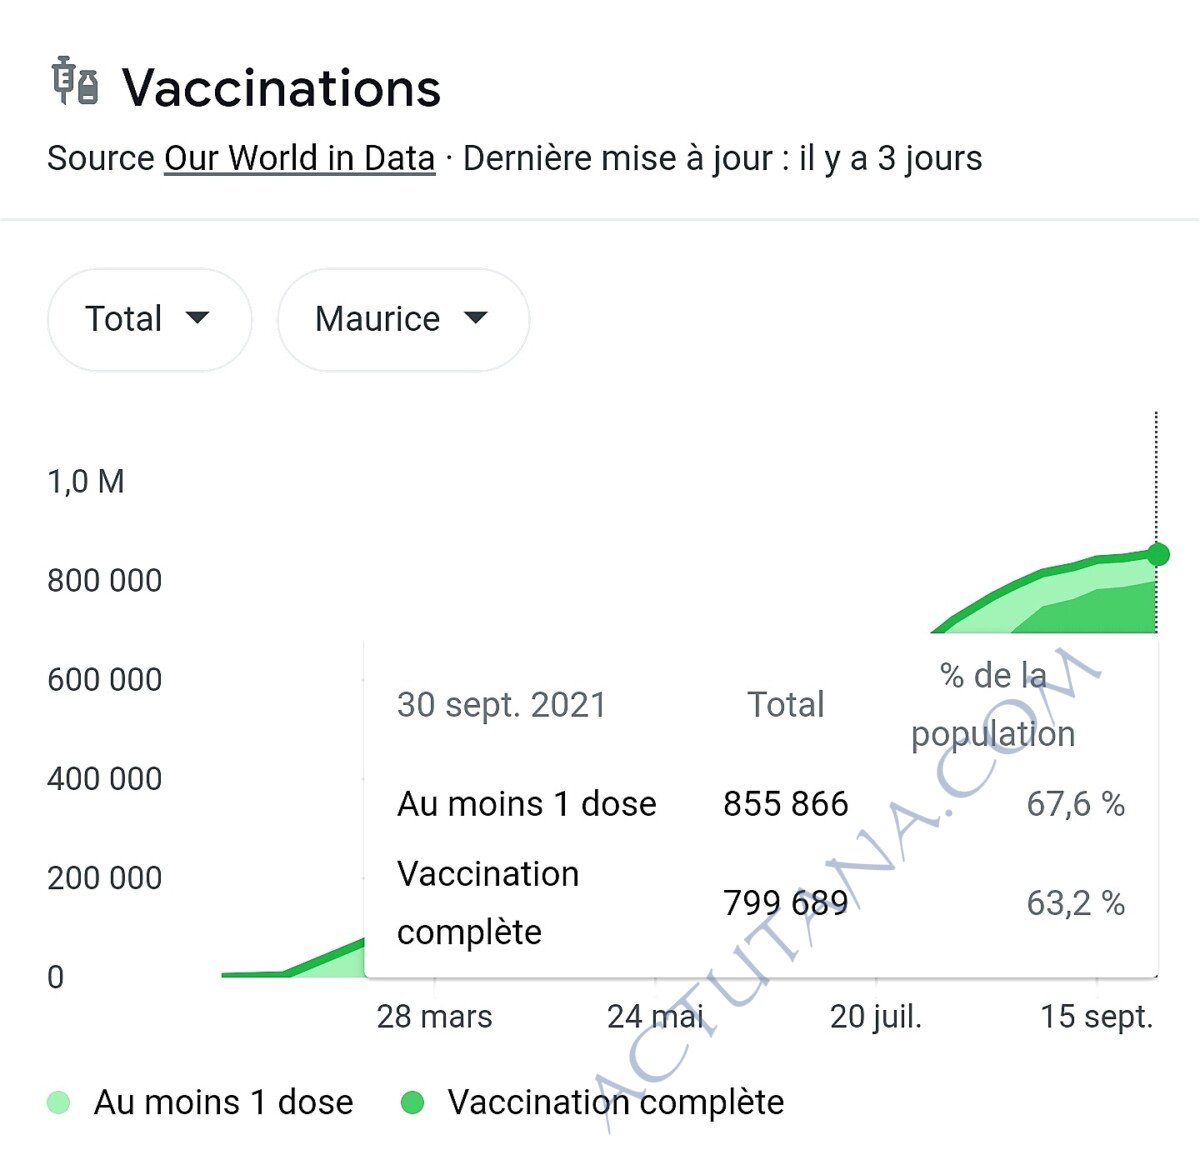The width and height of the screenshot is (1200, 1170).
Task: Click the green data point on chart
Action: (x=1158, y=554)
